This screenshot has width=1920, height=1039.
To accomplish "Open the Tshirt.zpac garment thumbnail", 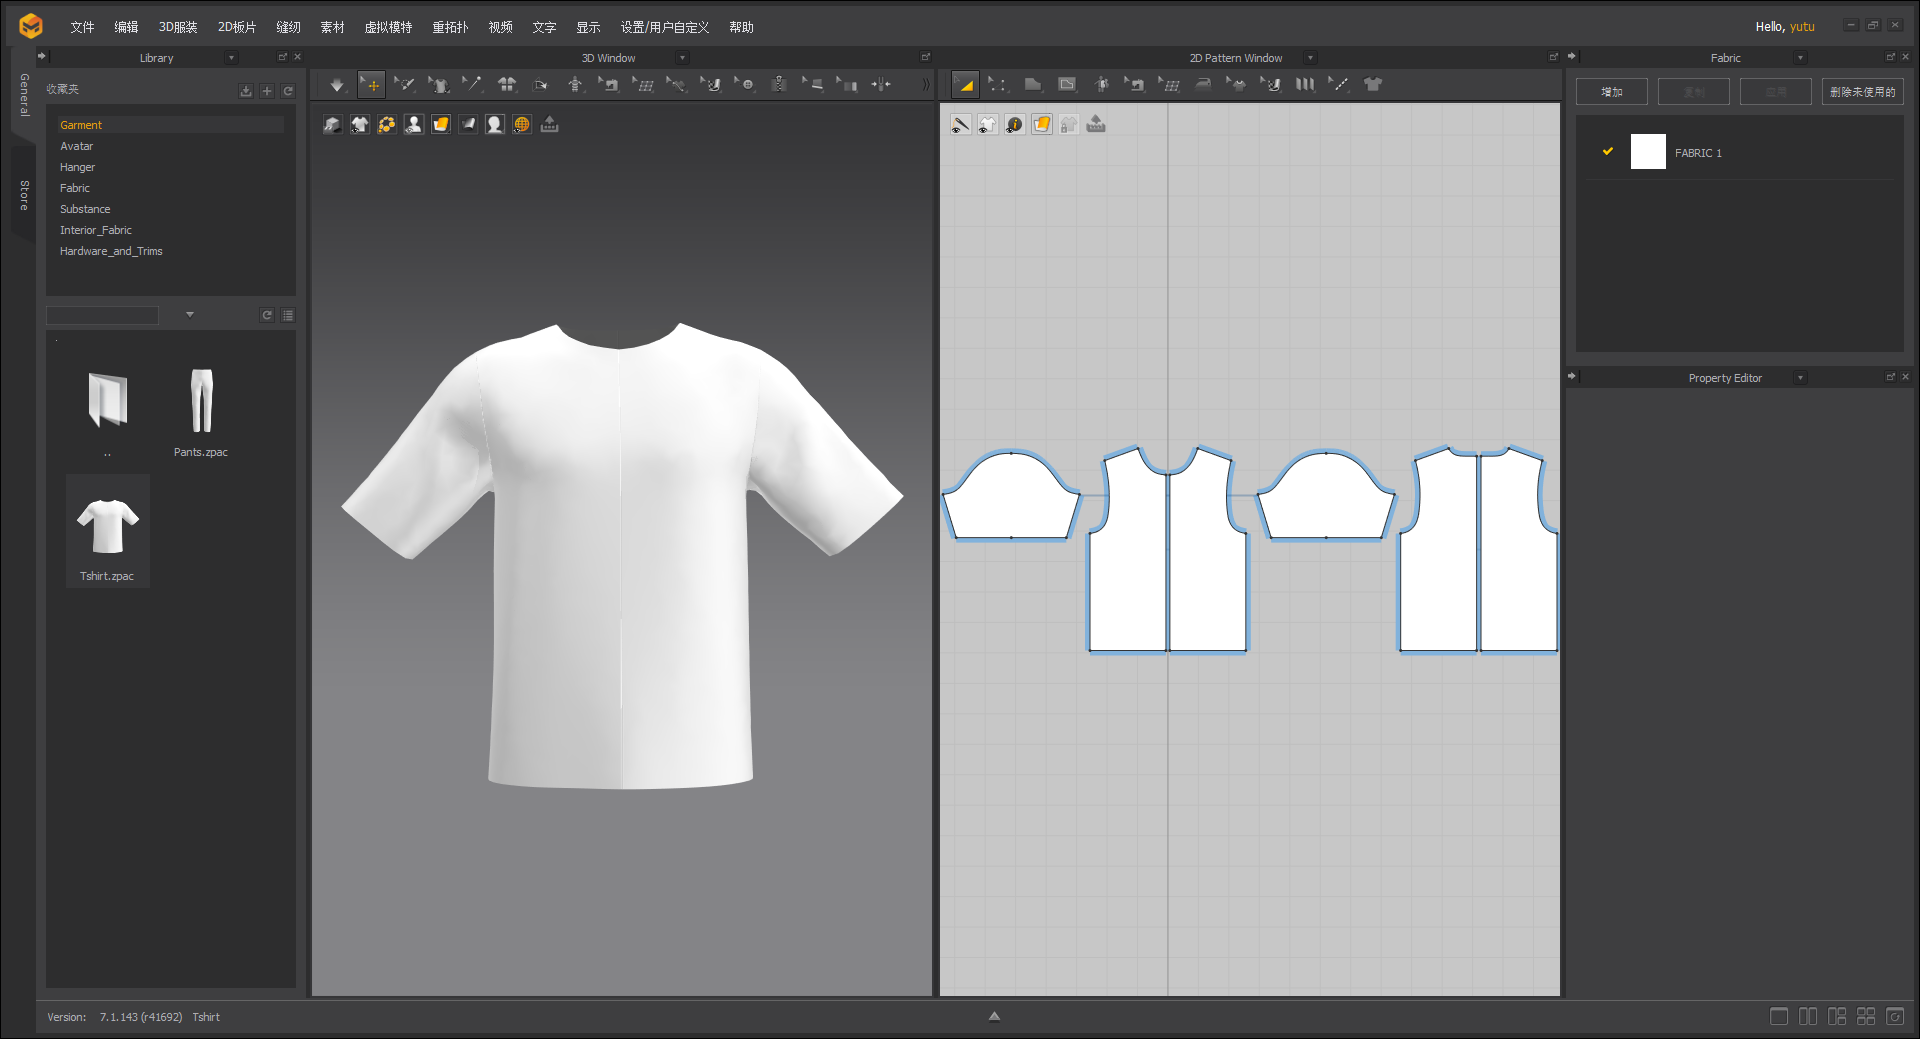I will 107,520.
